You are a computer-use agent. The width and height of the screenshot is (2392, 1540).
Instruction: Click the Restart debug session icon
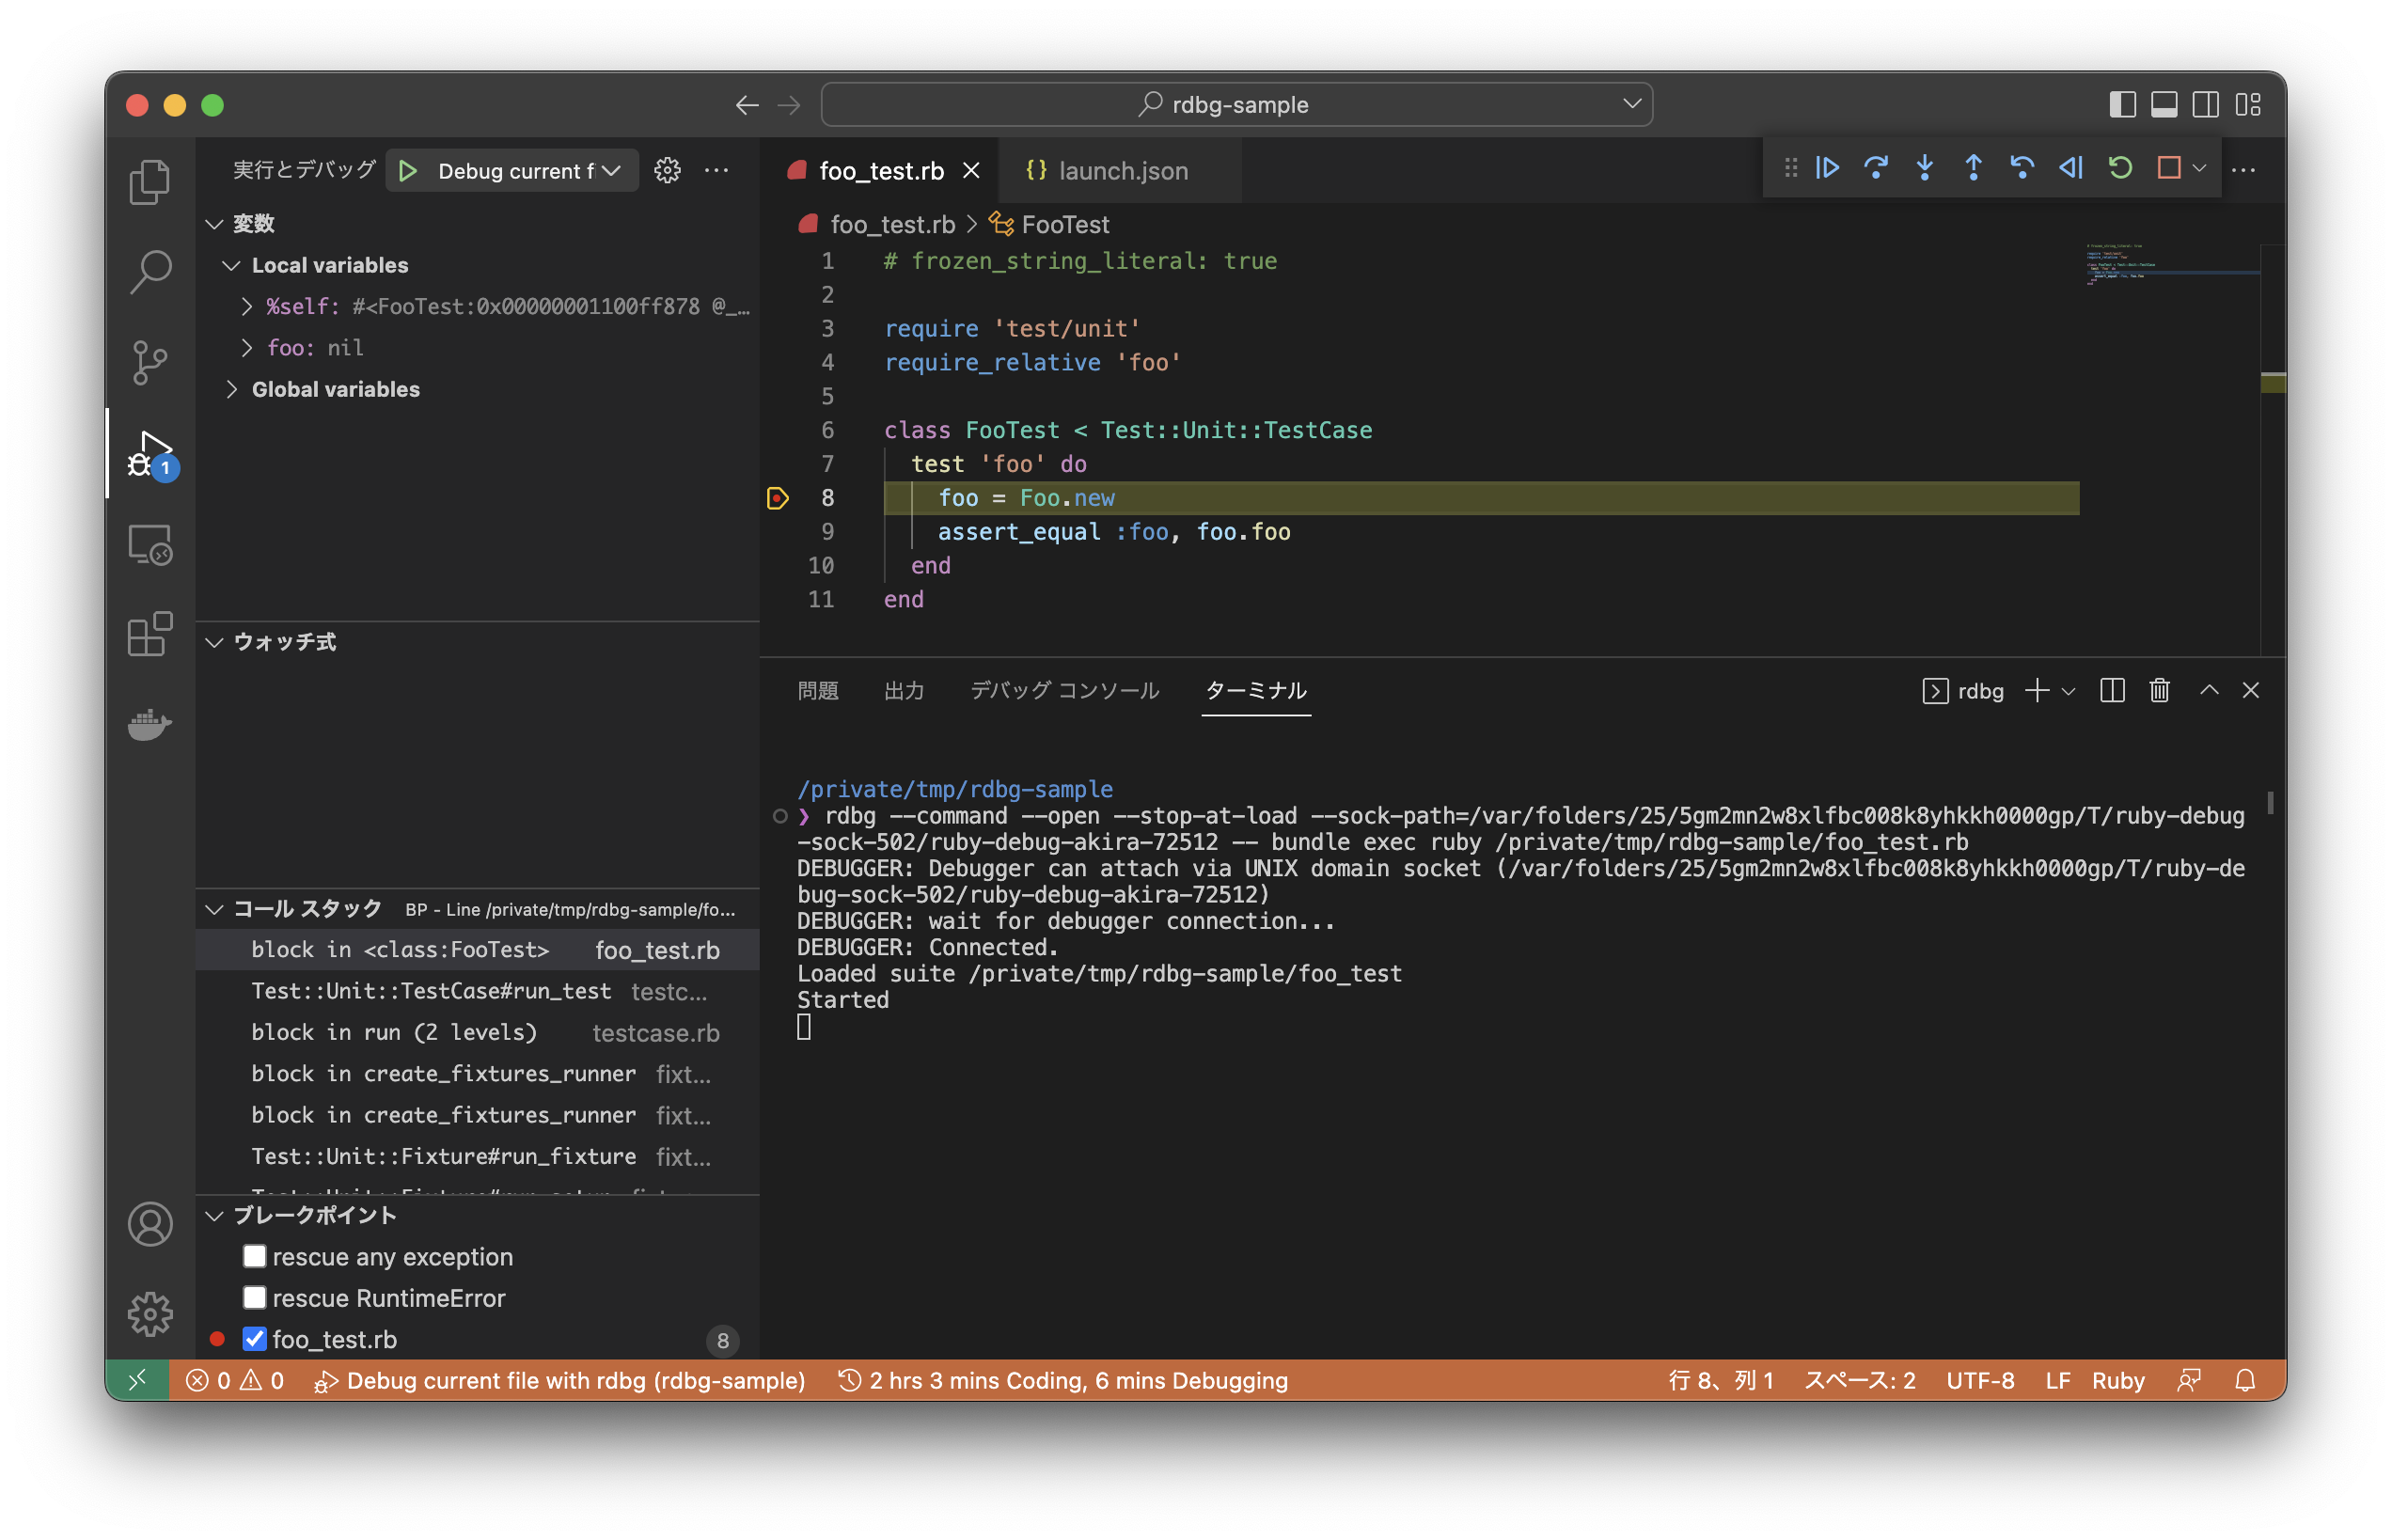click(2120, 168)
